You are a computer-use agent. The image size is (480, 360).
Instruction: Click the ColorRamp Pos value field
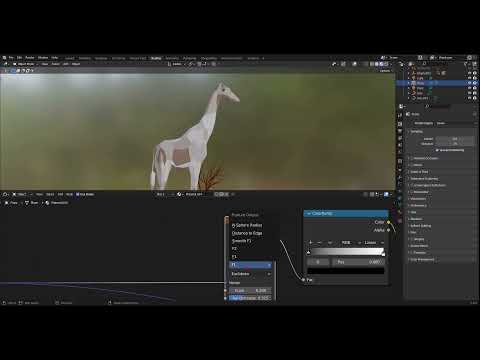pyautogui.click(x=359, y=262)
